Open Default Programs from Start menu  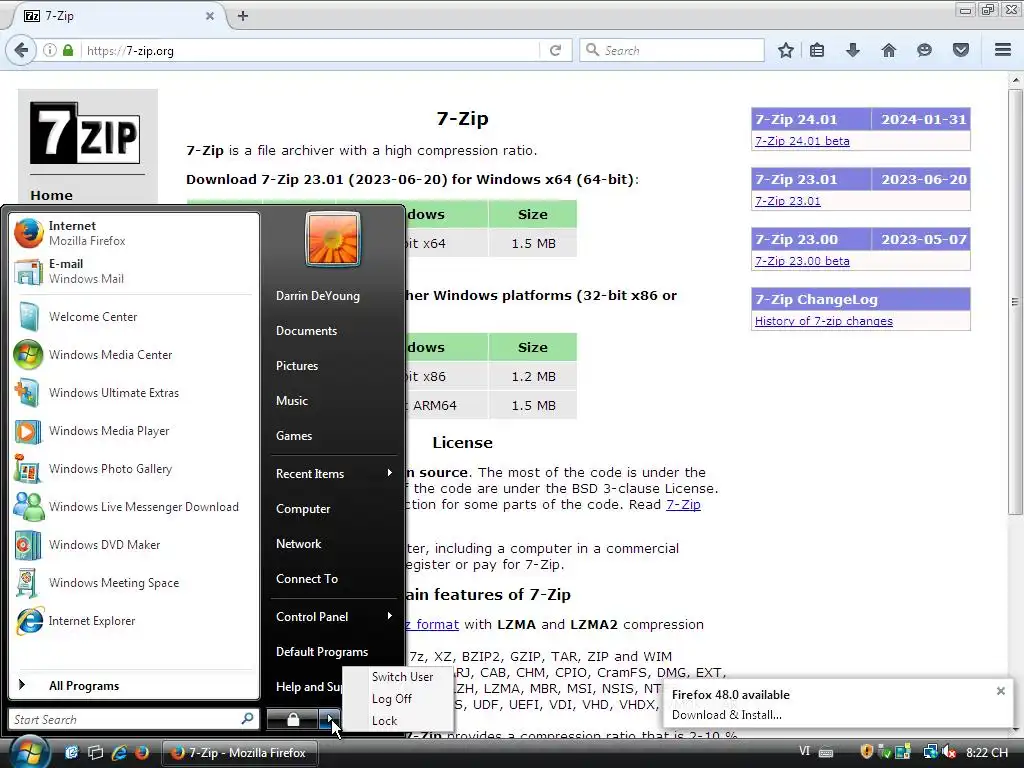(334, 652)
